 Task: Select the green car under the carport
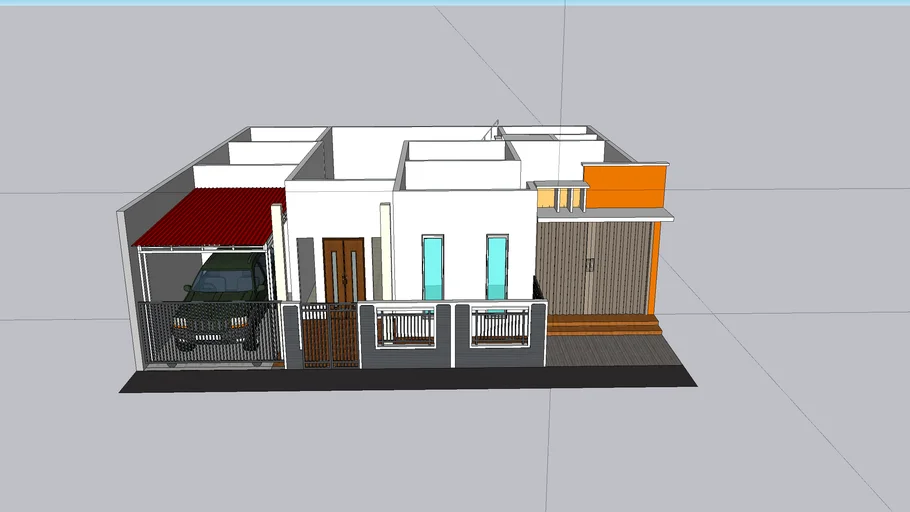[x=223, y=300]
